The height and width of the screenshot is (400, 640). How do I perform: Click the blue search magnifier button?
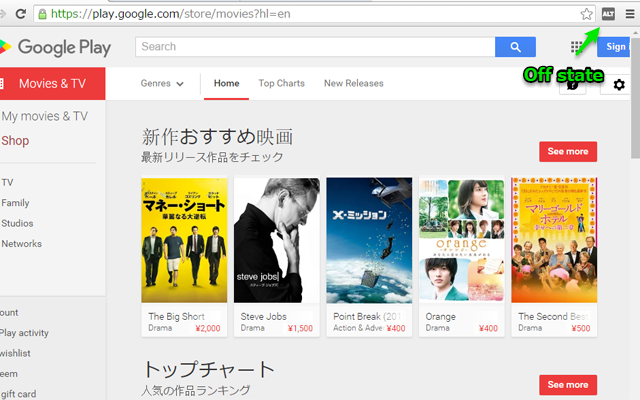tap(515, 47)
